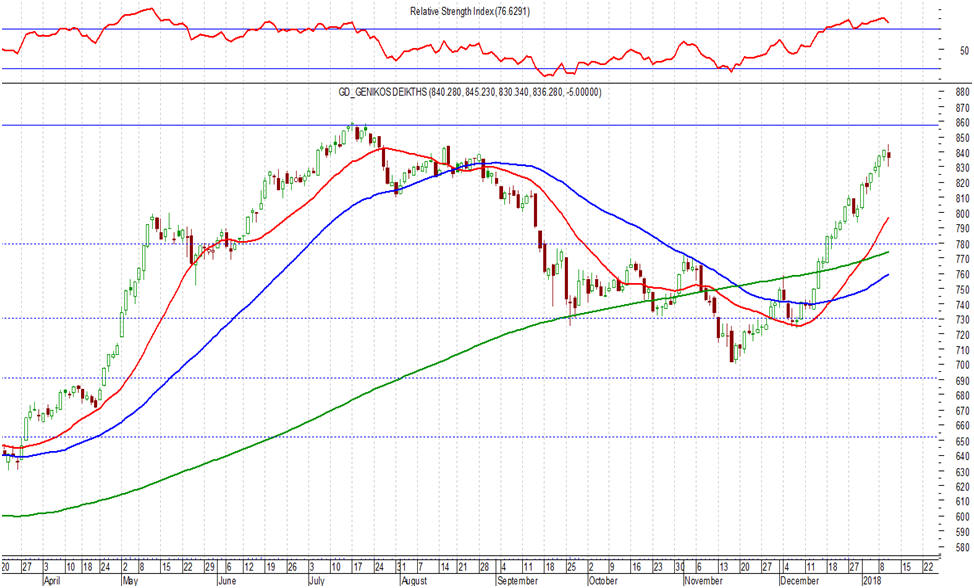The height and width of the screenshot is (588, 974).
Task: Select date tick 23 on time axis
Action: (x=657, y=567)
